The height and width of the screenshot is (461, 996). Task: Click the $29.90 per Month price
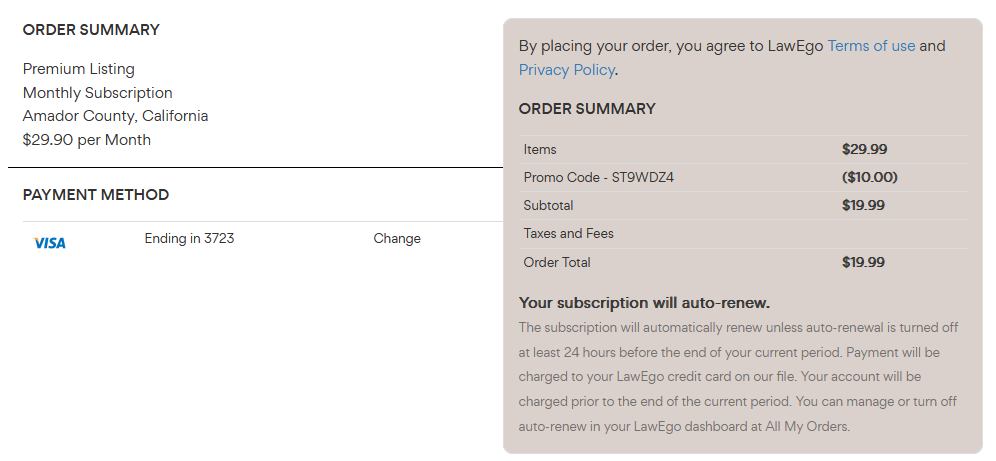coord(86,140)
